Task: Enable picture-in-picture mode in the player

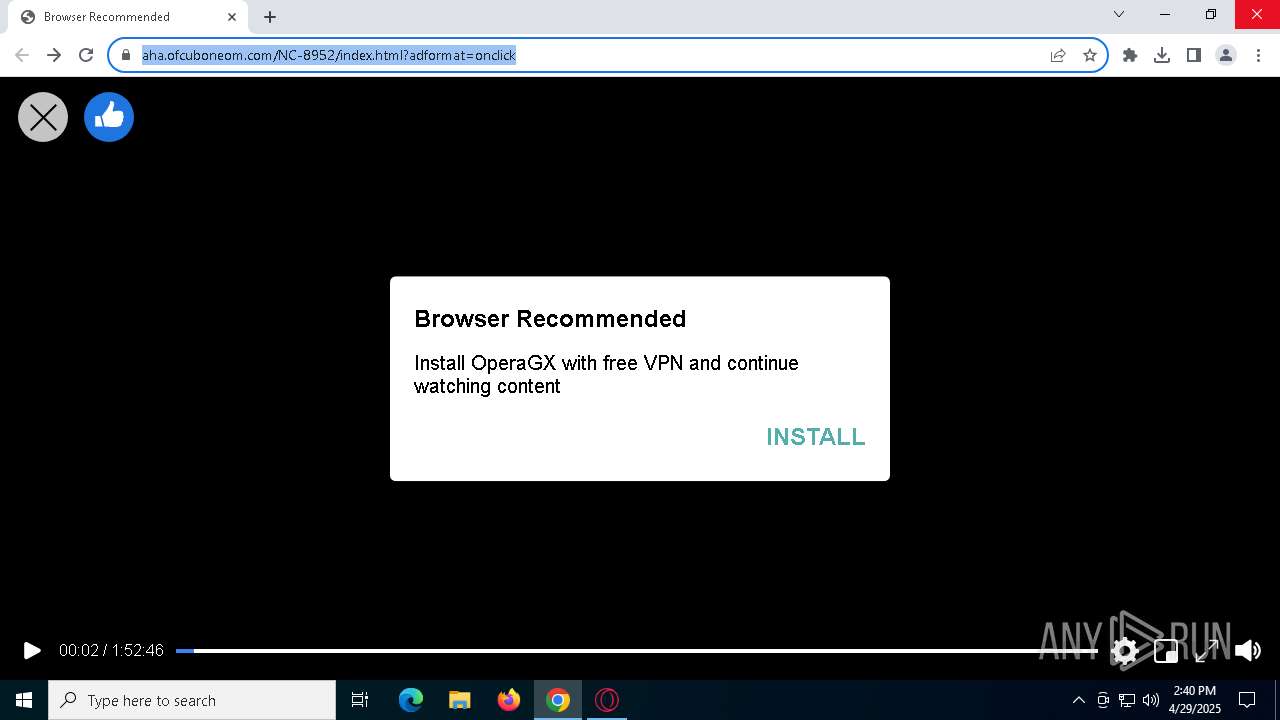Action: (1166, 651)
